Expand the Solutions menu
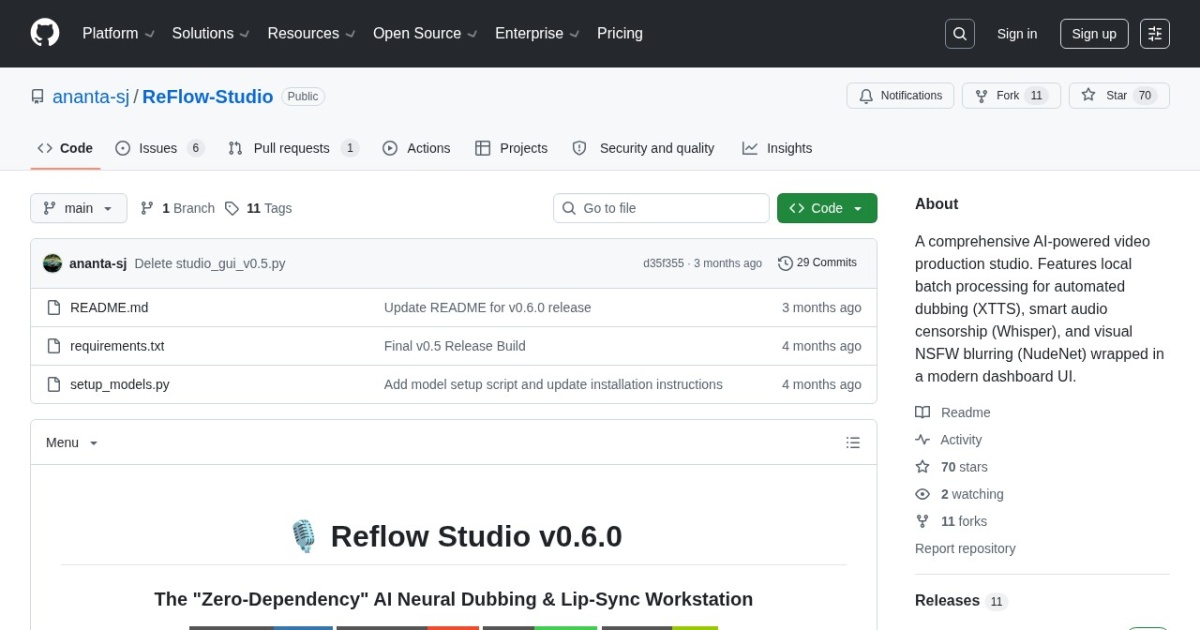 coord(211,33)
